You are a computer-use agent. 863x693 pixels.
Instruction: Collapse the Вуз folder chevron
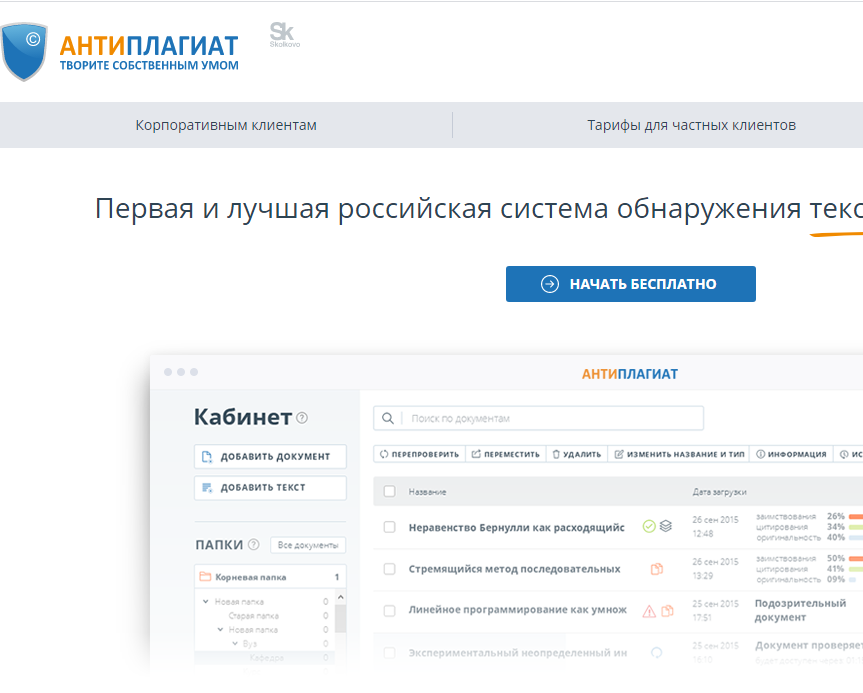click(235, 643)
